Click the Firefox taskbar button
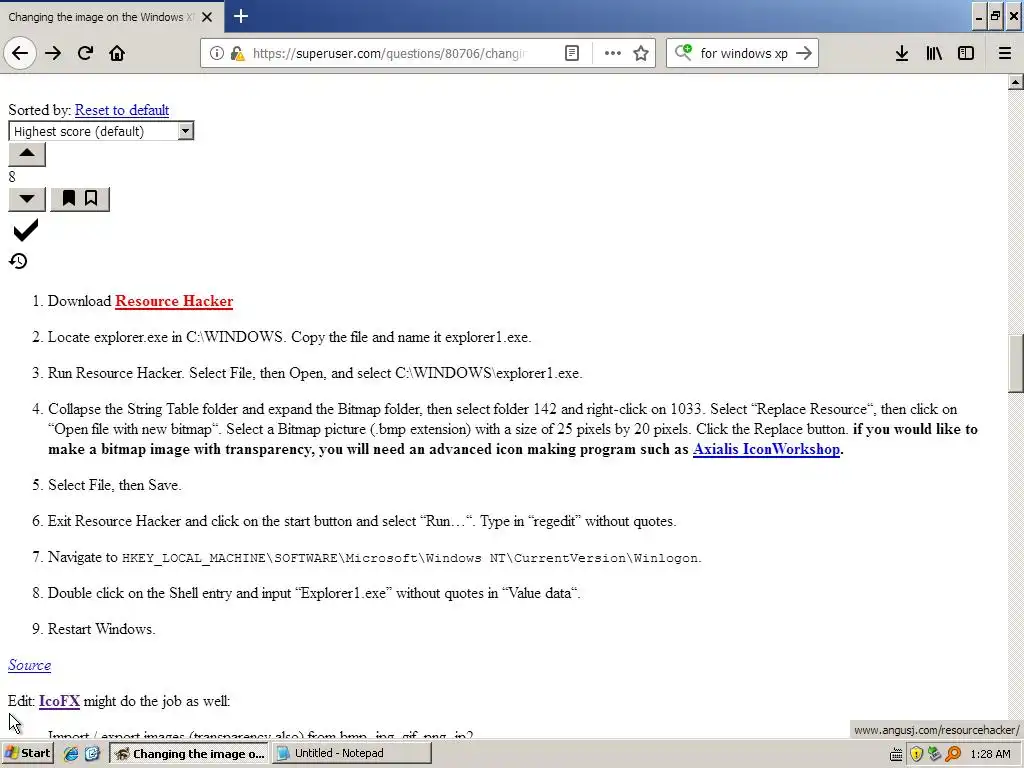 [189, 754]
